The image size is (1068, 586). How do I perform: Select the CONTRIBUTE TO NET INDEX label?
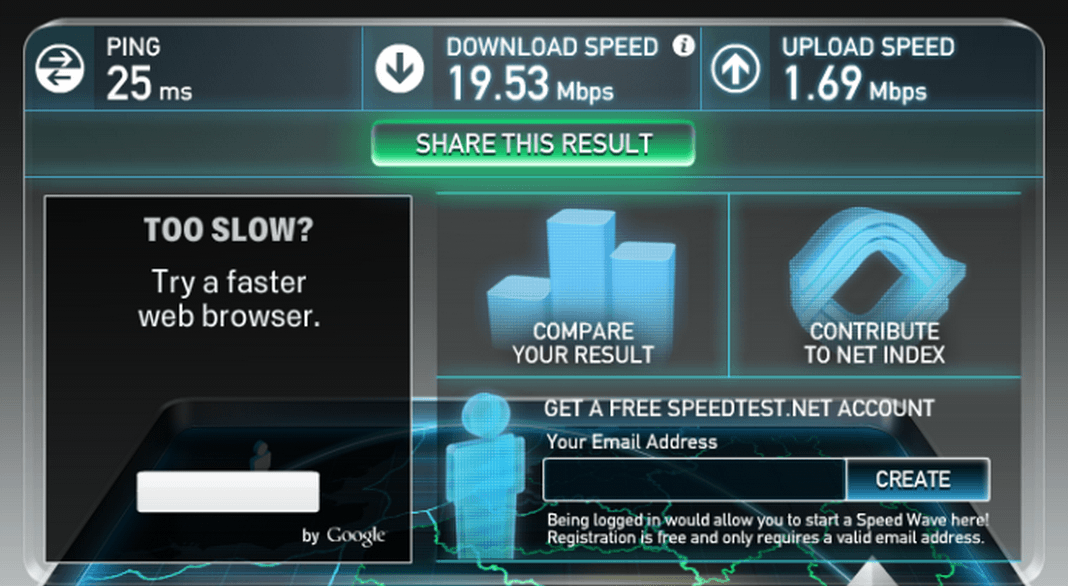point(875,343)
